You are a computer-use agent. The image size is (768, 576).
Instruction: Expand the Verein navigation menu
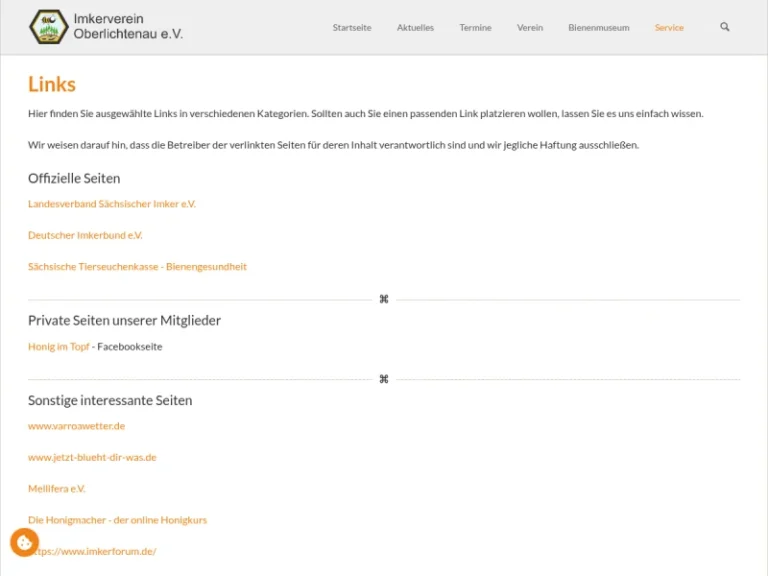pyautogui.click(x=530, y=28)
